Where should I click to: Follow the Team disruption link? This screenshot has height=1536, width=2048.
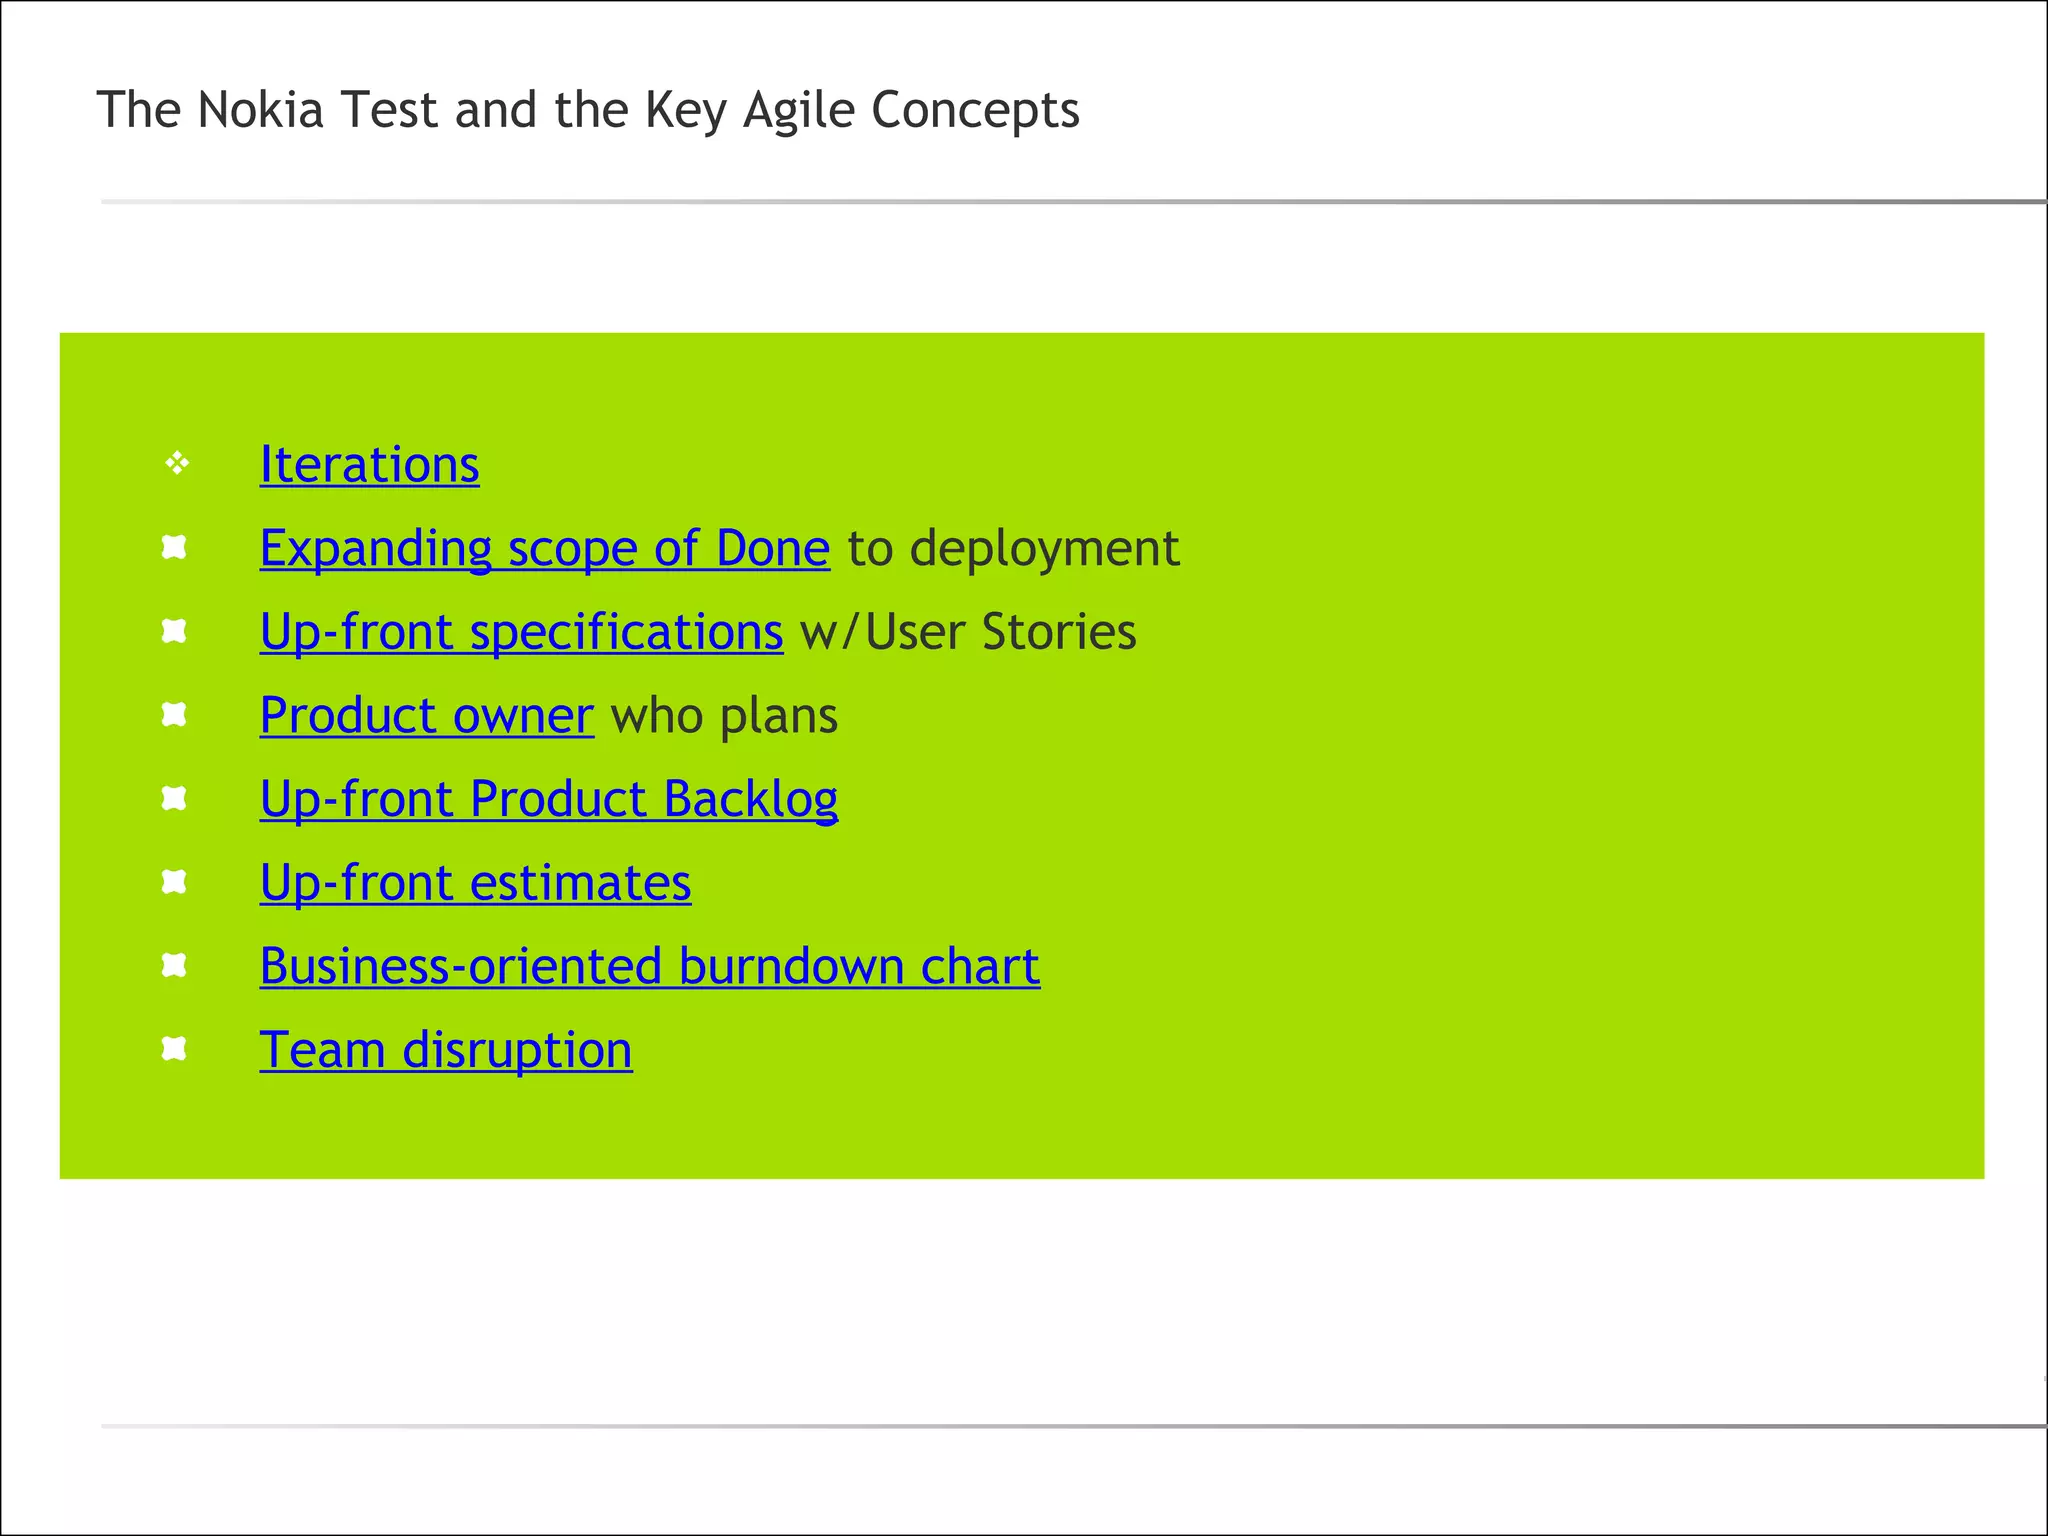(445, 1050)
